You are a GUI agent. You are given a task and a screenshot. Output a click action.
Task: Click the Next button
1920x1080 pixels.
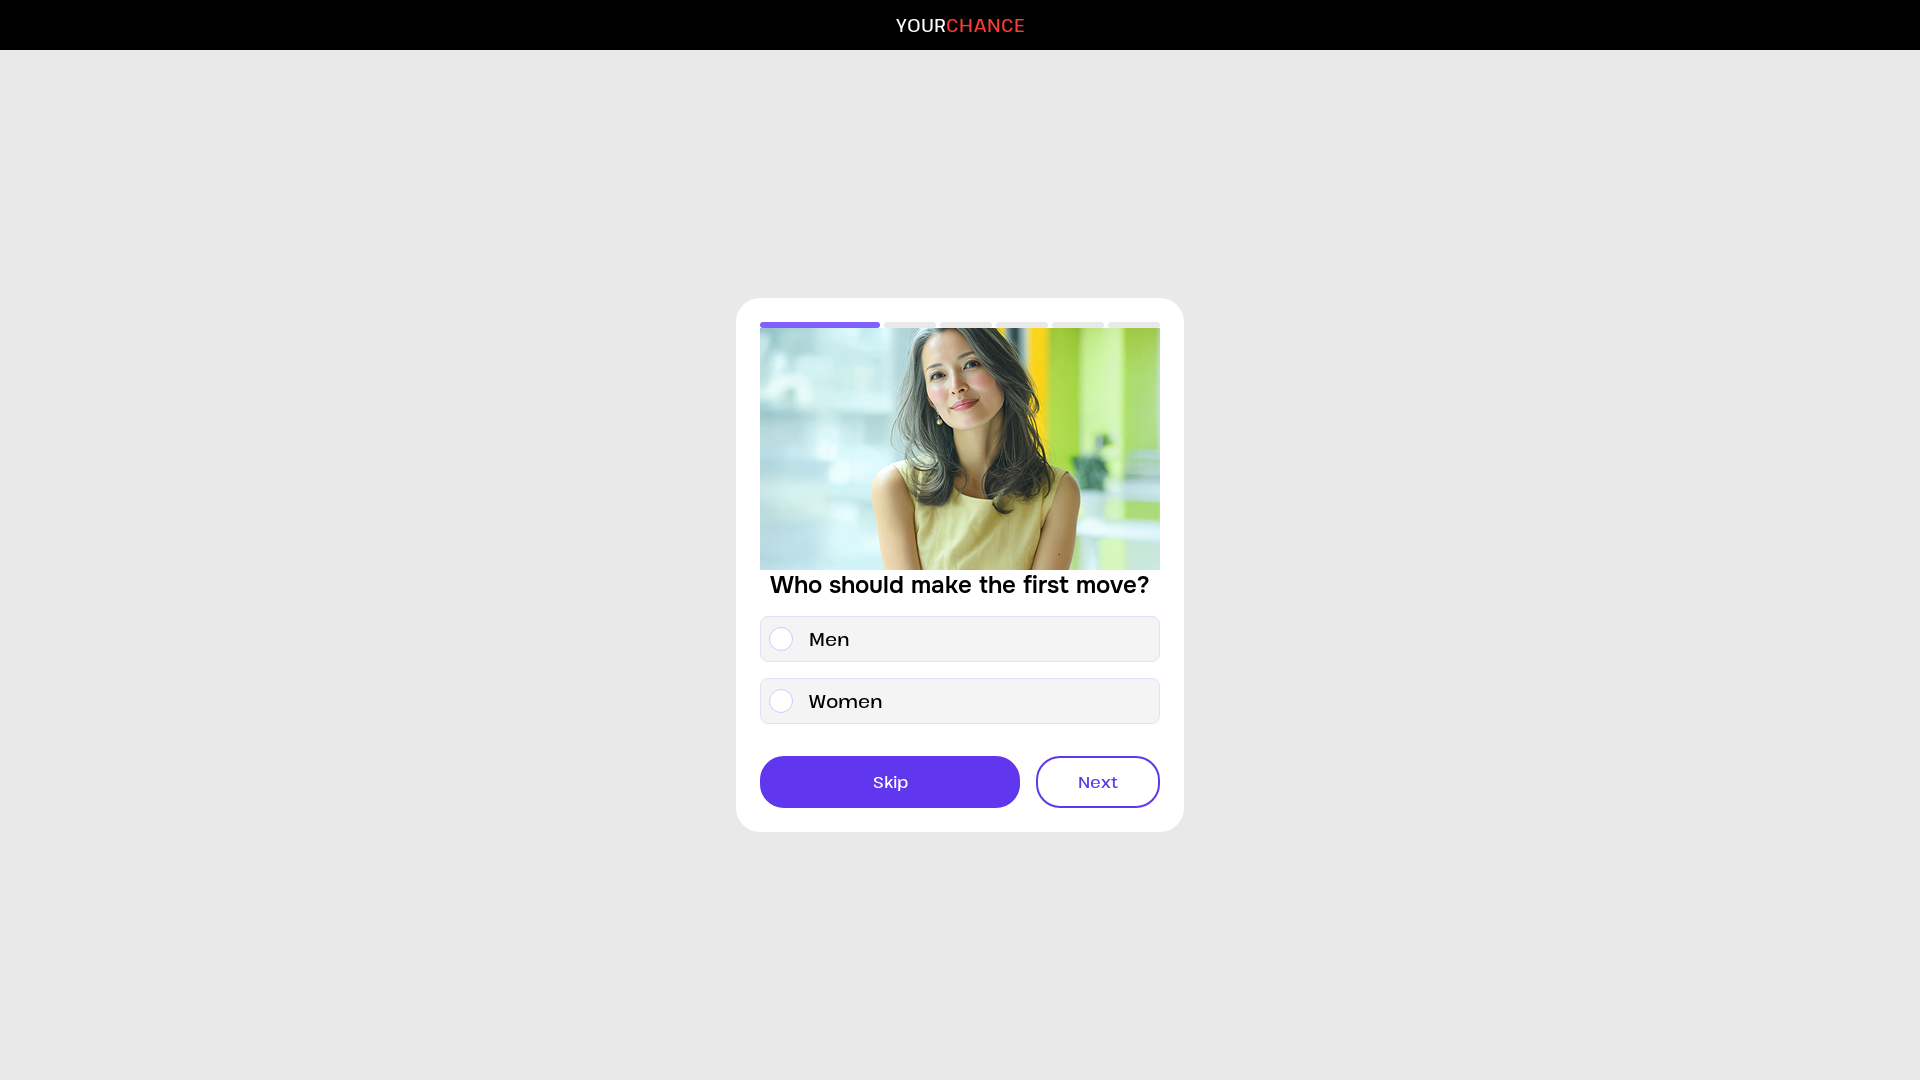pyautogui.click(x=1098, y=782)
